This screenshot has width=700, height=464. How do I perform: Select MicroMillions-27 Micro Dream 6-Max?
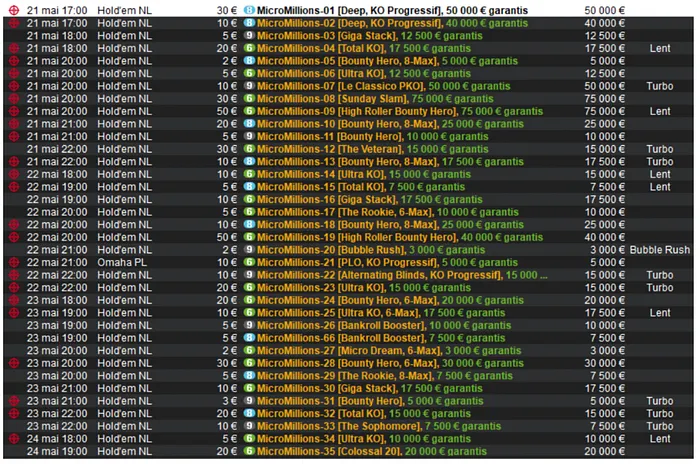click(389, 351)
